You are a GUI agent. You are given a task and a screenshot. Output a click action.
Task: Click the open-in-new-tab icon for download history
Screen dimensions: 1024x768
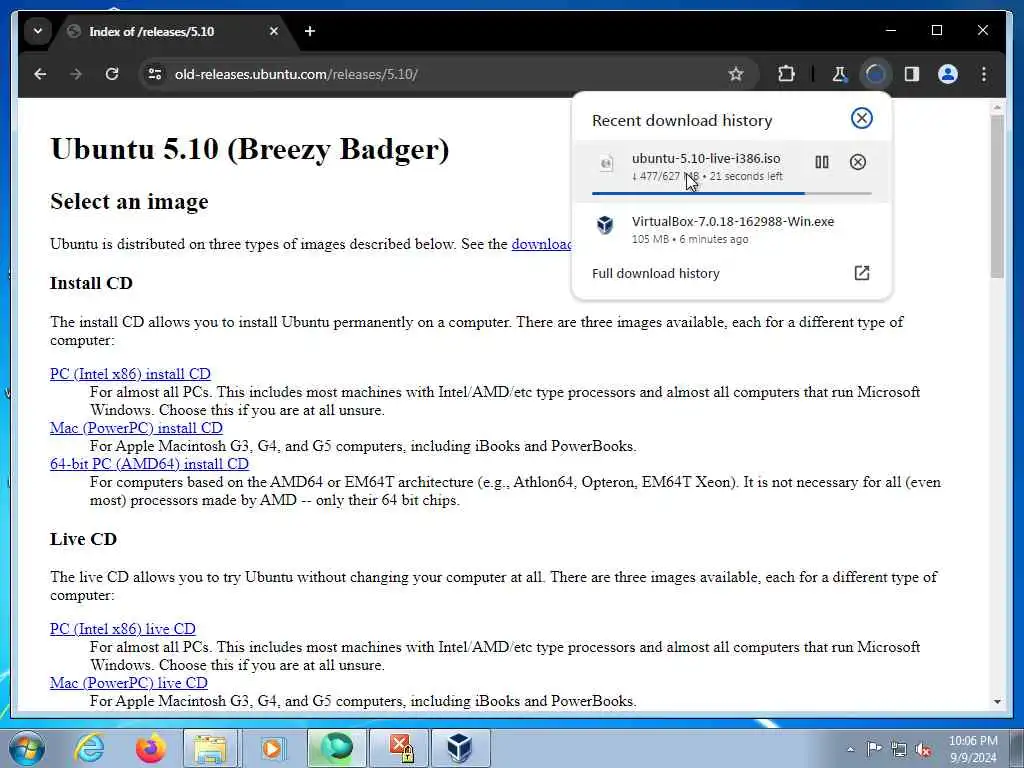pos(861,273)
